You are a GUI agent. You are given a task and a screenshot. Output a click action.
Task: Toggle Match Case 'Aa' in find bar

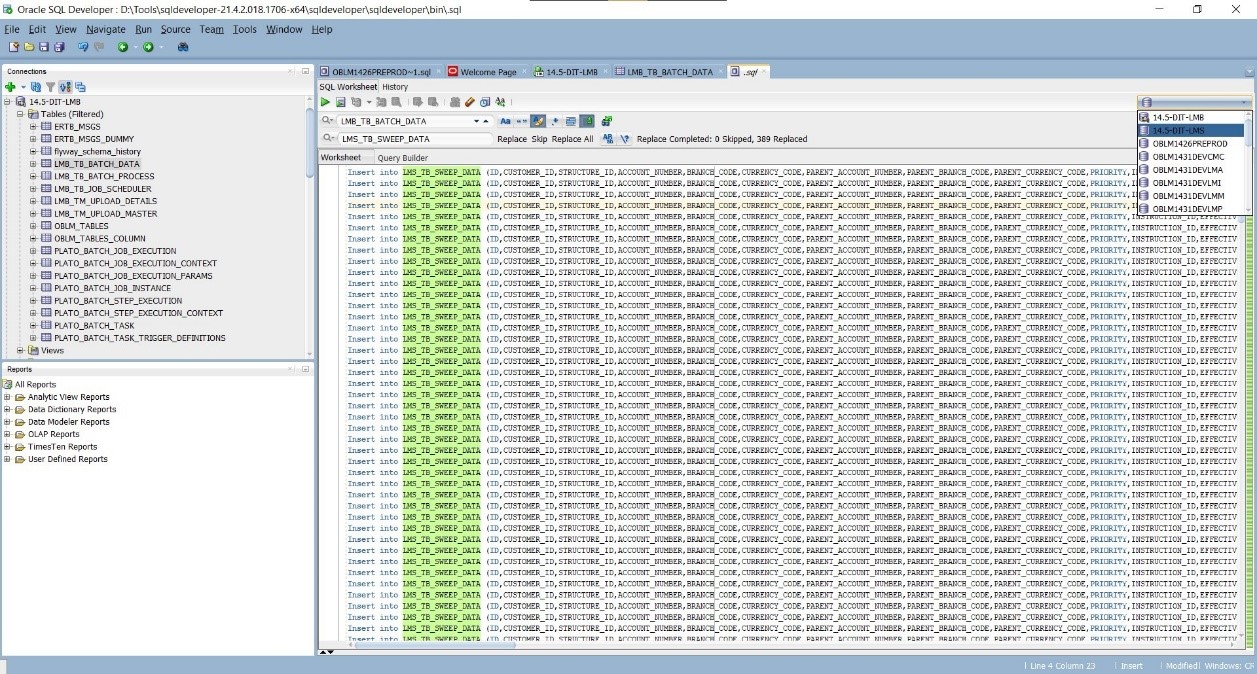(505, 121)
